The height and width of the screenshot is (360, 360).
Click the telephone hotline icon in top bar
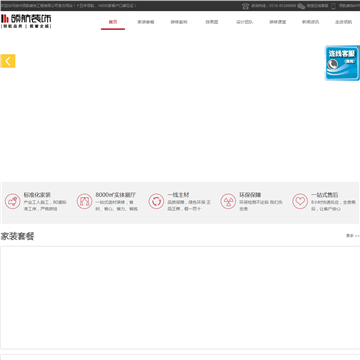(x=246, y=6)
